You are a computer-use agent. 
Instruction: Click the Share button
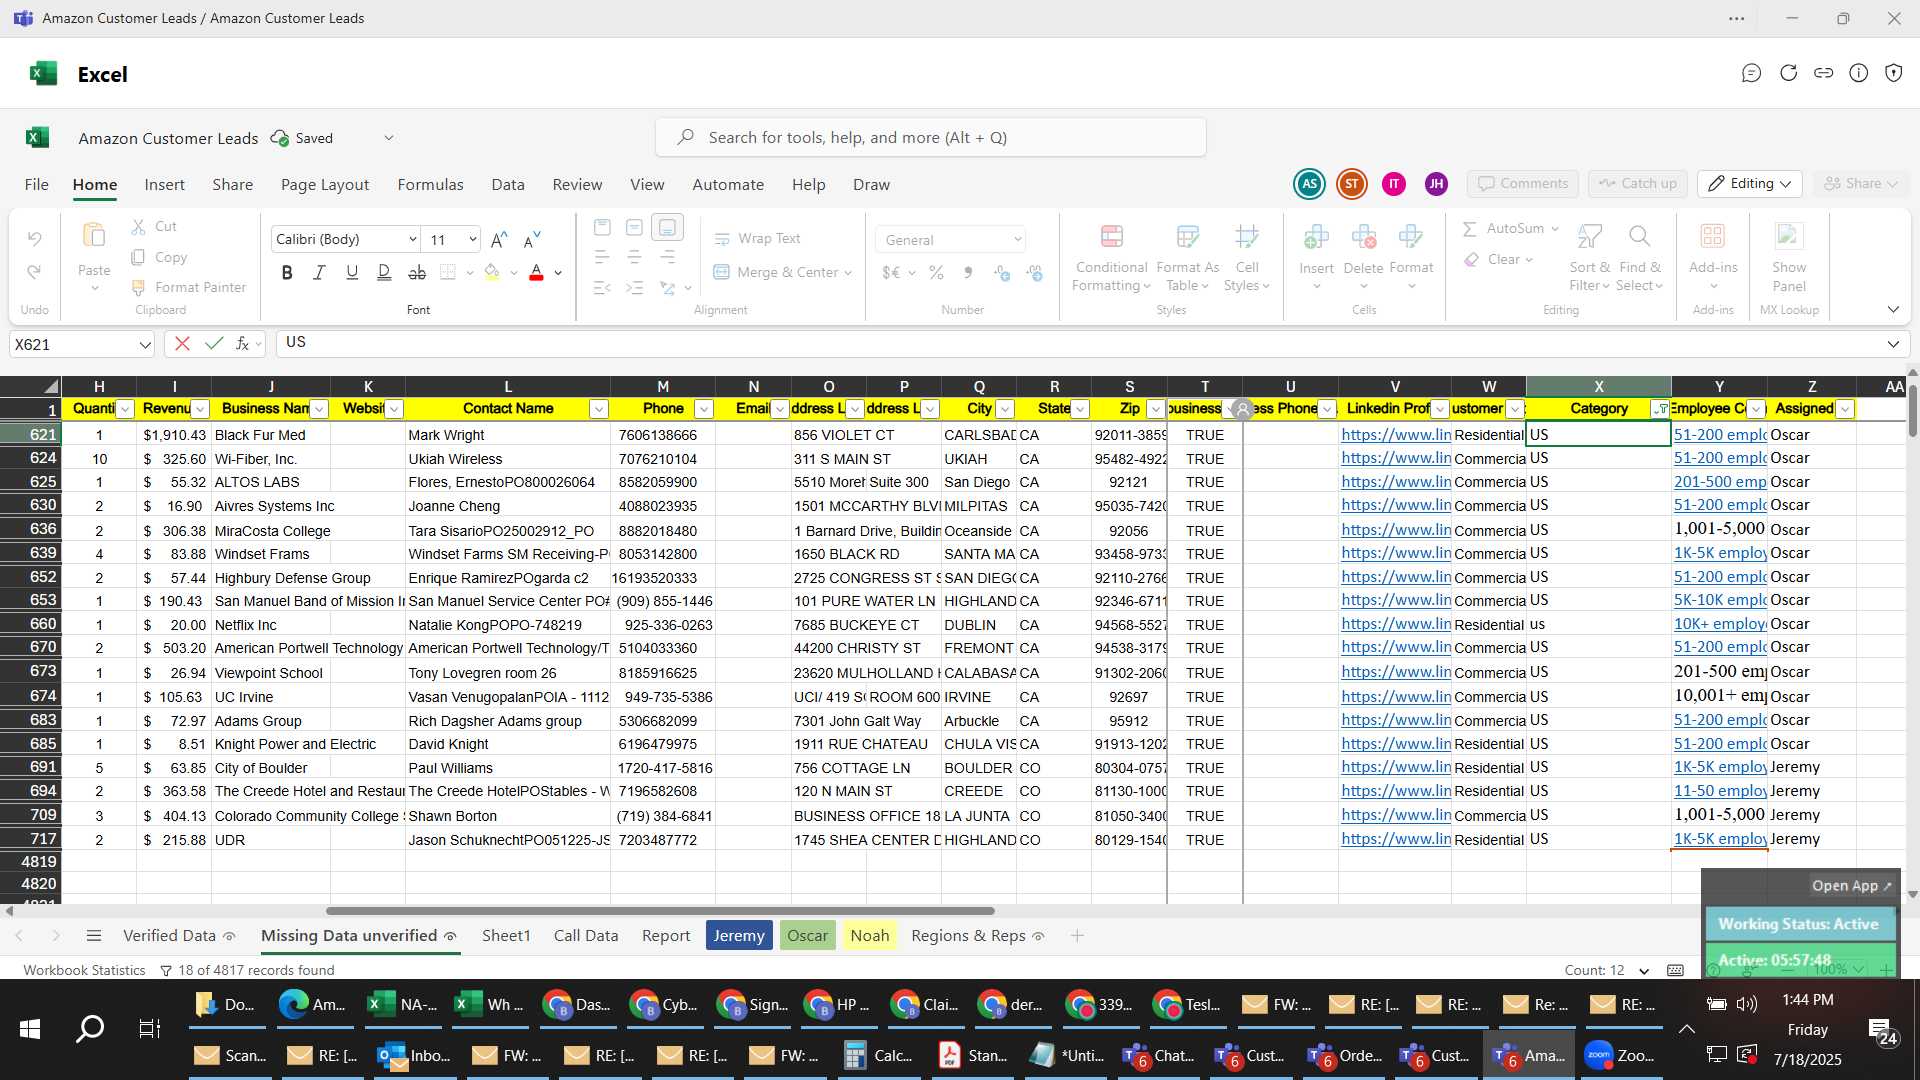click(x=1860, y=184)
